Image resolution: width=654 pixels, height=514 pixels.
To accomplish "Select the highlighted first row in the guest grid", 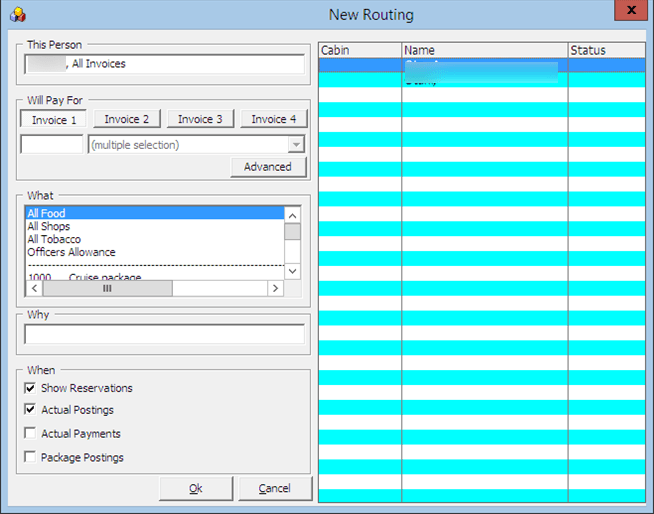I will point(482,65).
